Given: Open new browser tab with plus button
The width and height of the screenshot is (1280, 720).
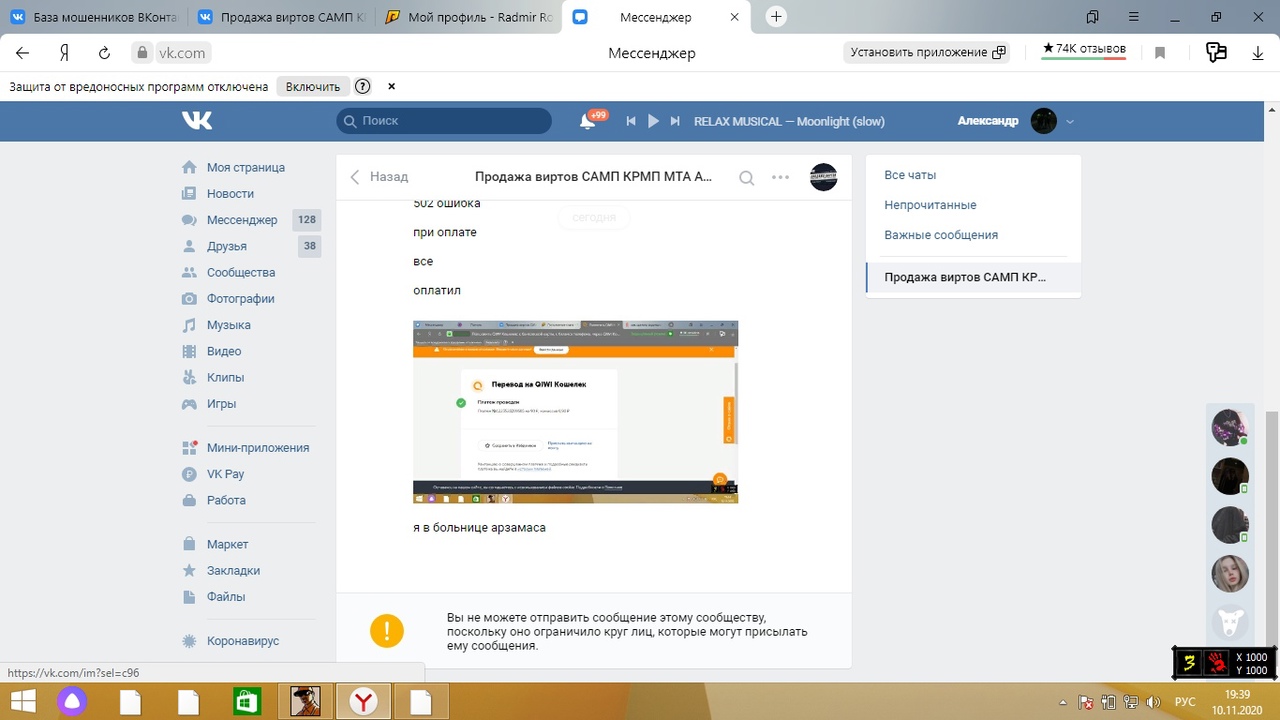Looking at the screenshot, I should pyautogui.click(x=777, y=17).
